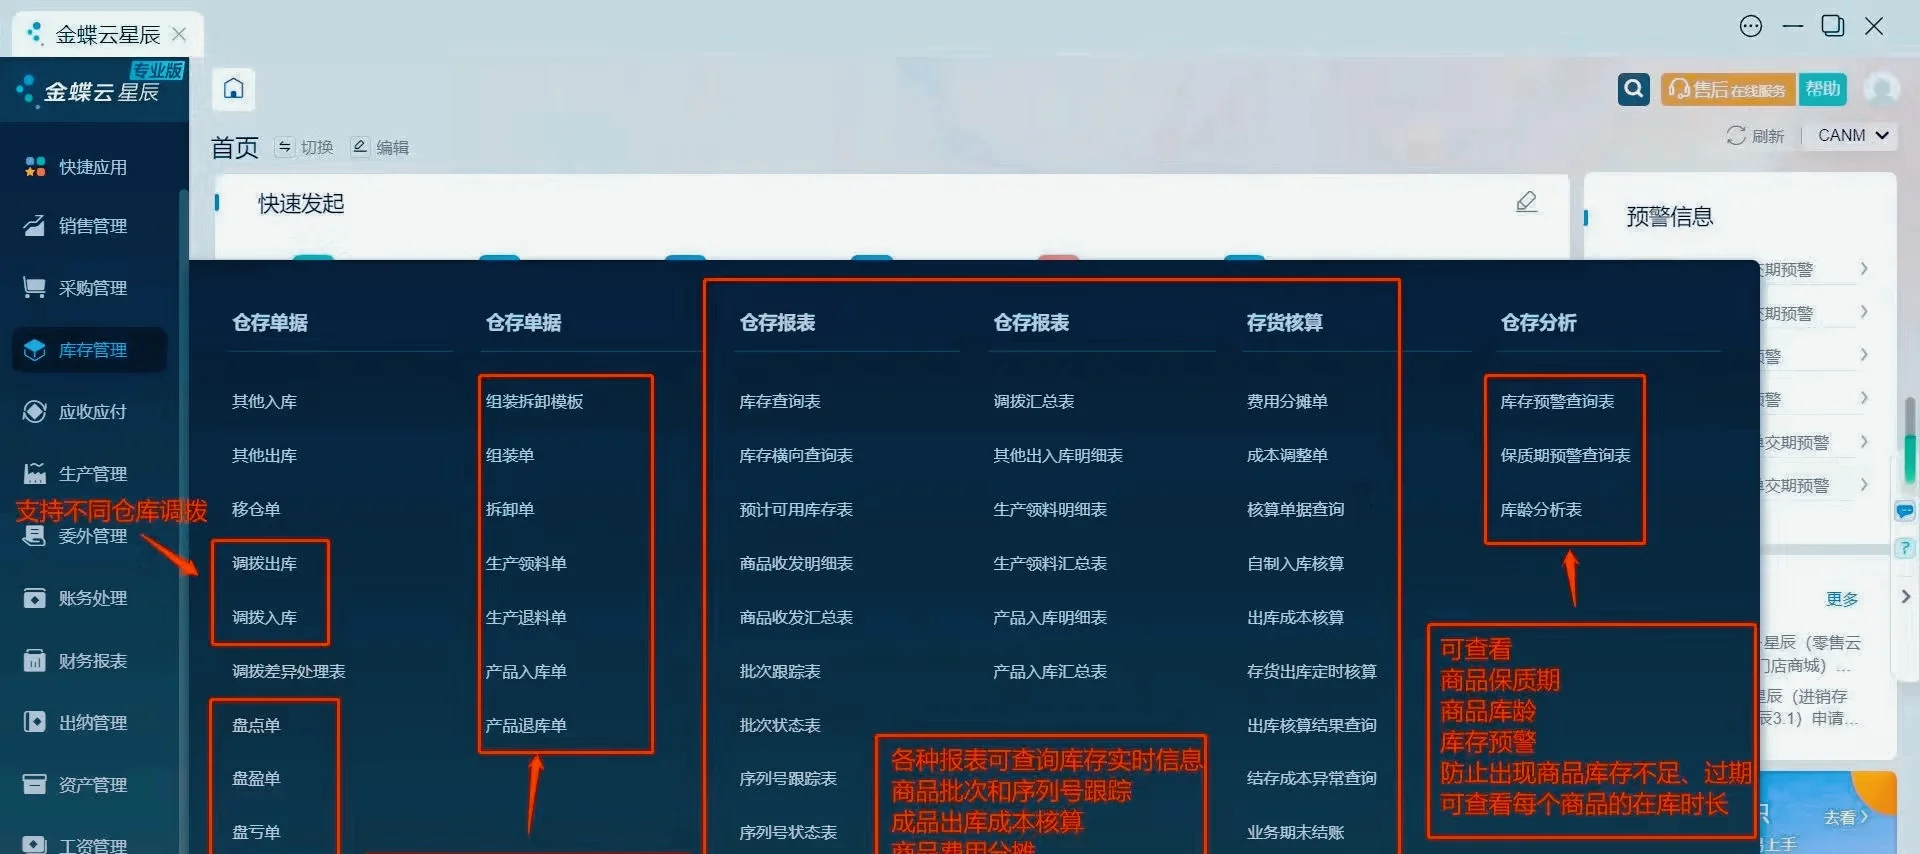The height and width of the screenshot is (854, 1920).
Task: Click the 帮助 button
Action: 1823,89
